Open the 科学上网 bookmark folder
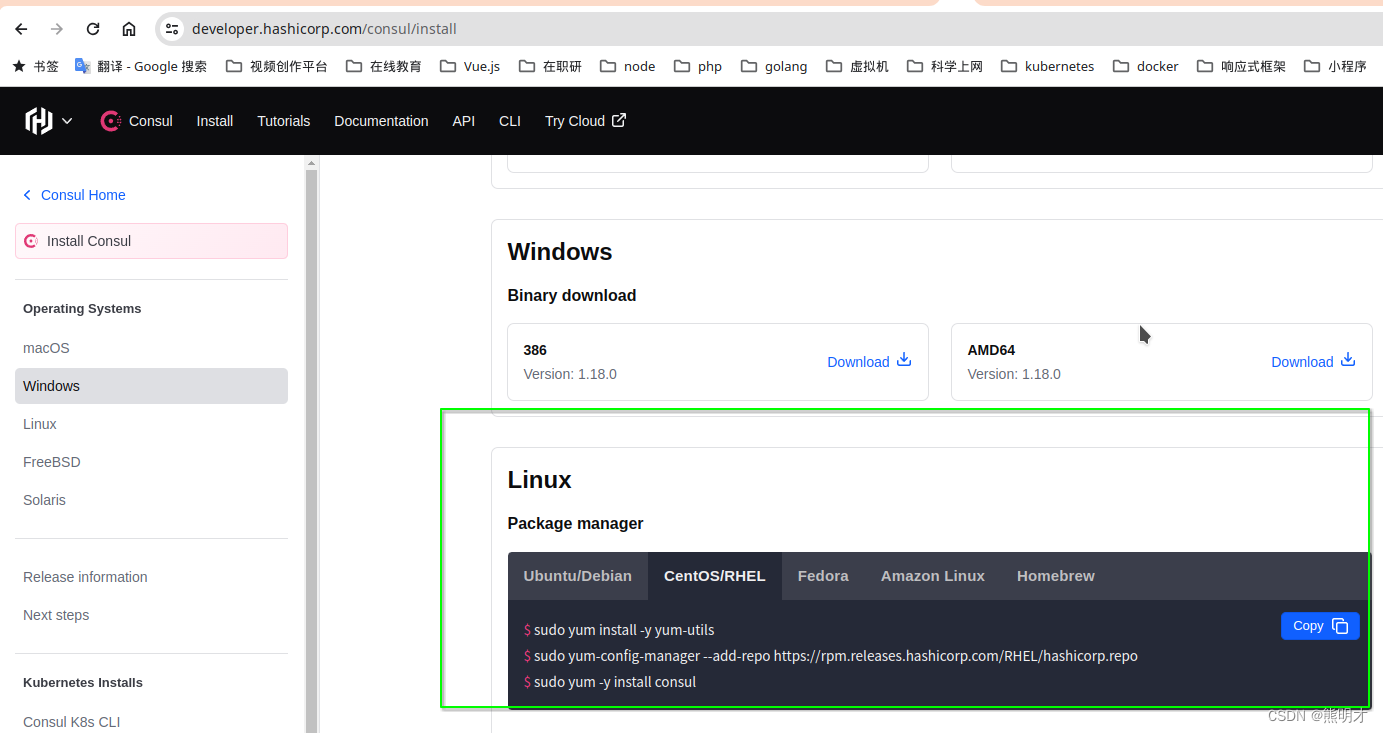 click(945, 66)
